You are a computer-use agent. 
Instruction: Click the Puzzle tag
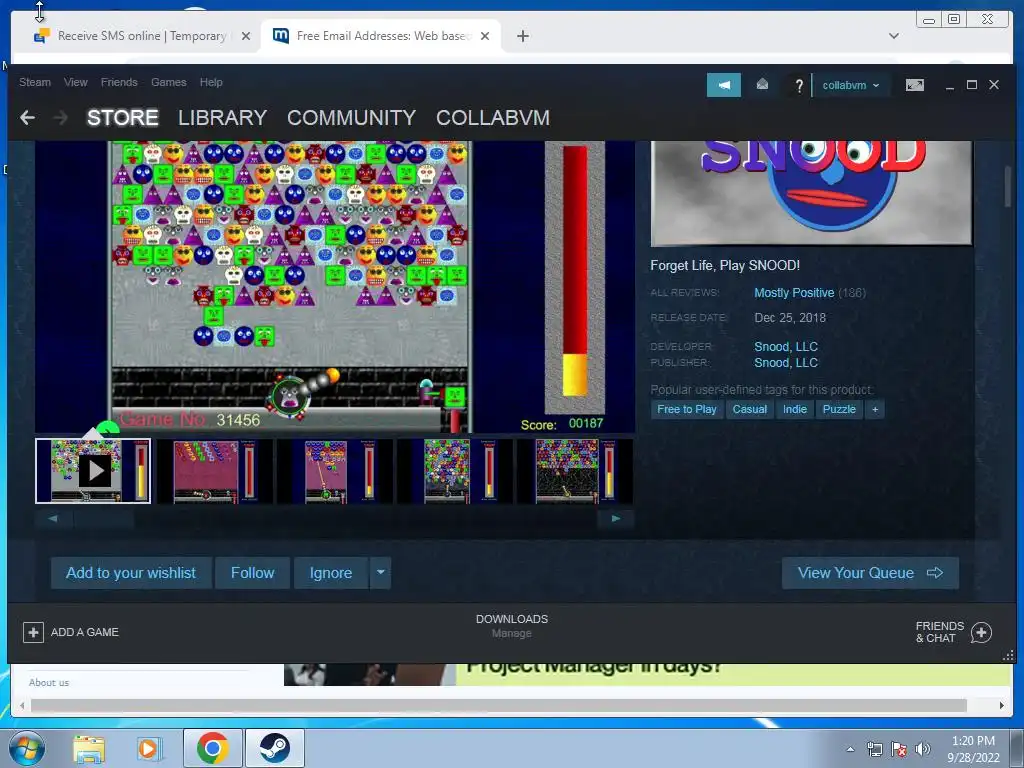[x=839, y=409]
